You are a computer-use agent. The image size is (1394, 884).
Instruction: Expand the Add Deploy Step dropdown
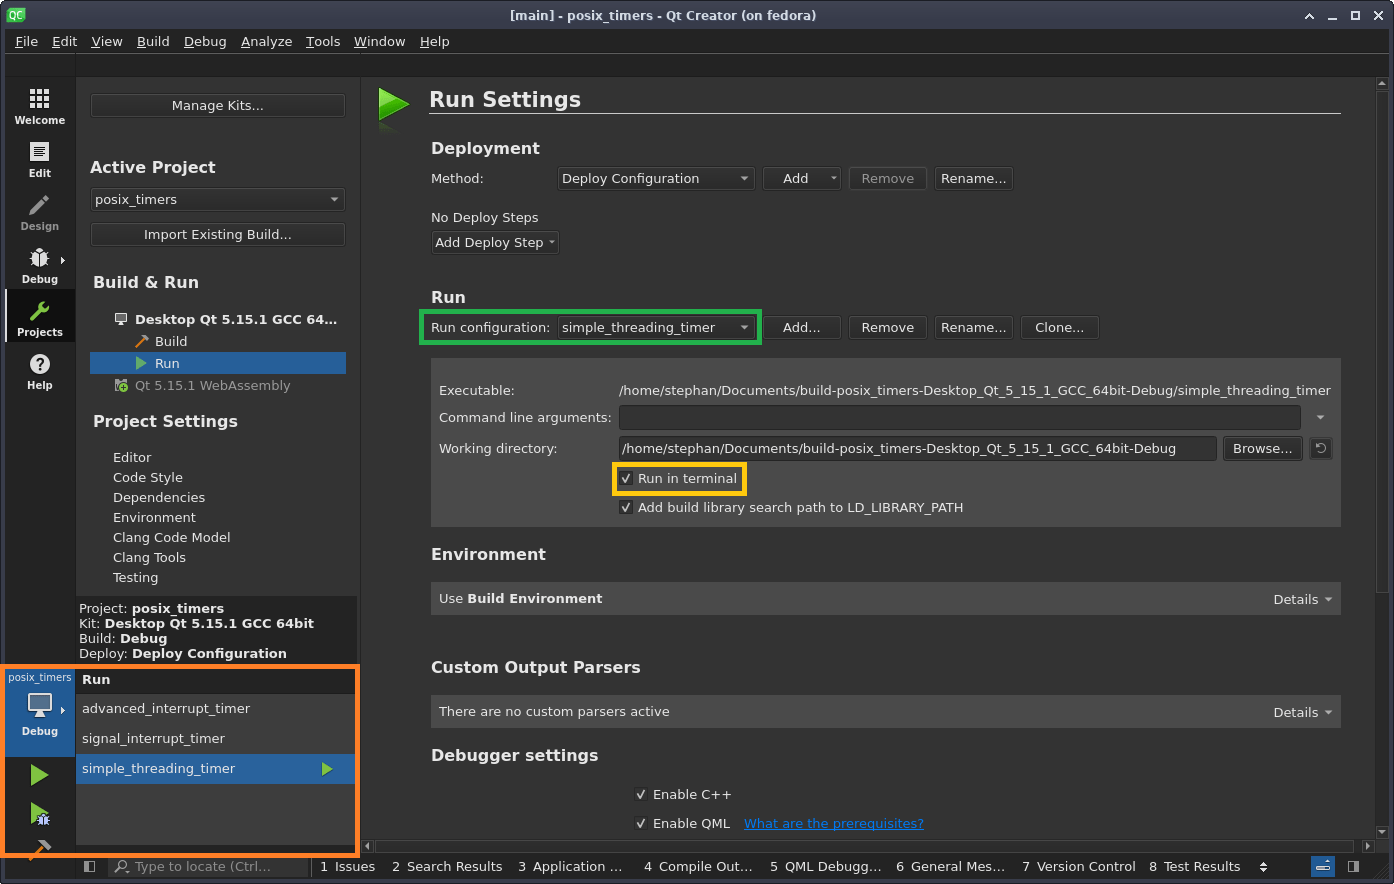click(495, 243)
